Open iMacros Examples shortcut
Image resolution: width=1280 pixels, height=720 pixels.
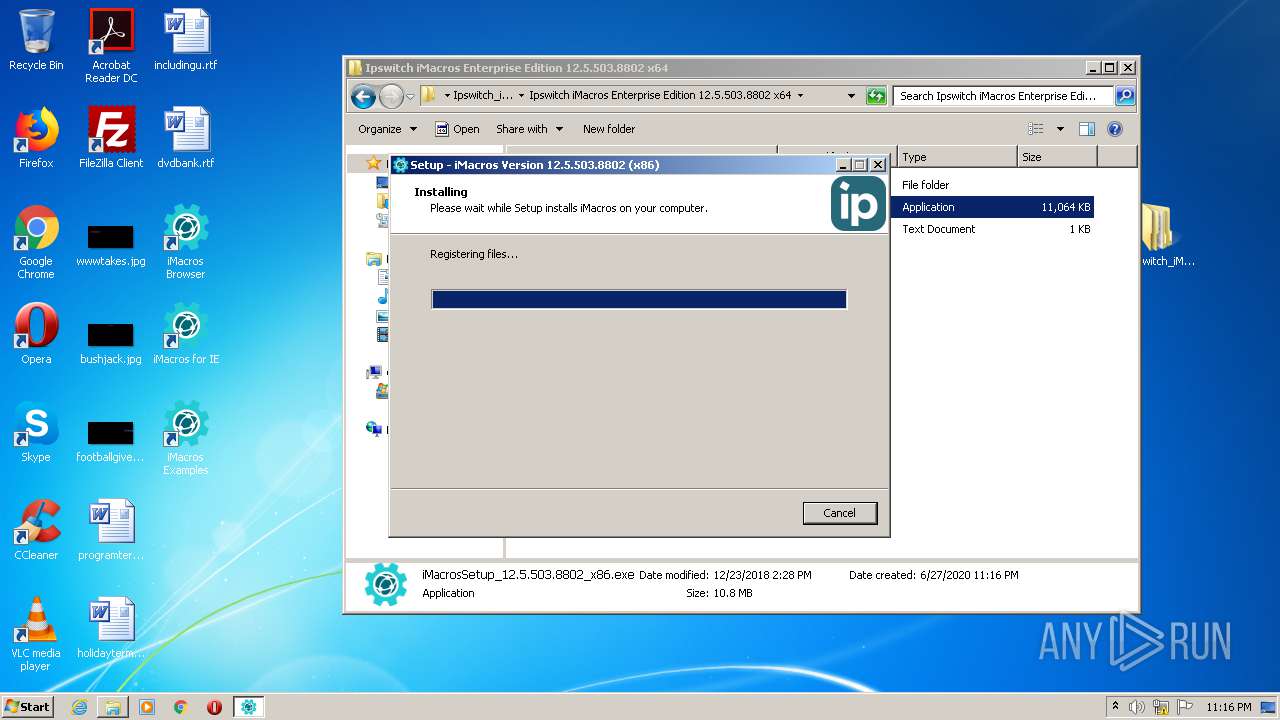click(186, 438)
